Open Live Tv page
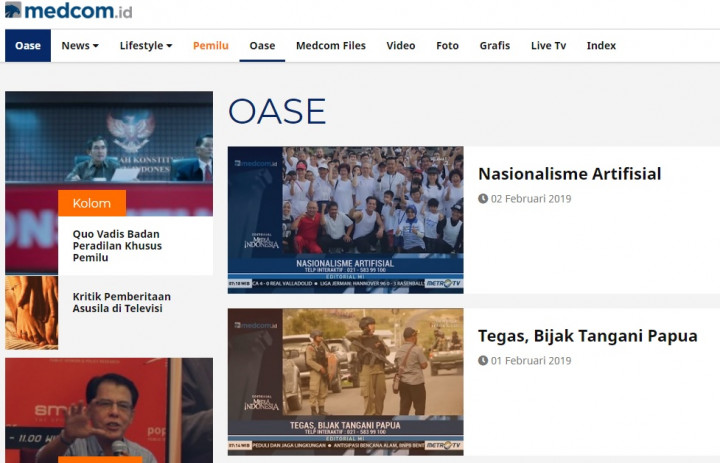Image resolution: width=720 pixels, height=463 pixels. [548, 46]
